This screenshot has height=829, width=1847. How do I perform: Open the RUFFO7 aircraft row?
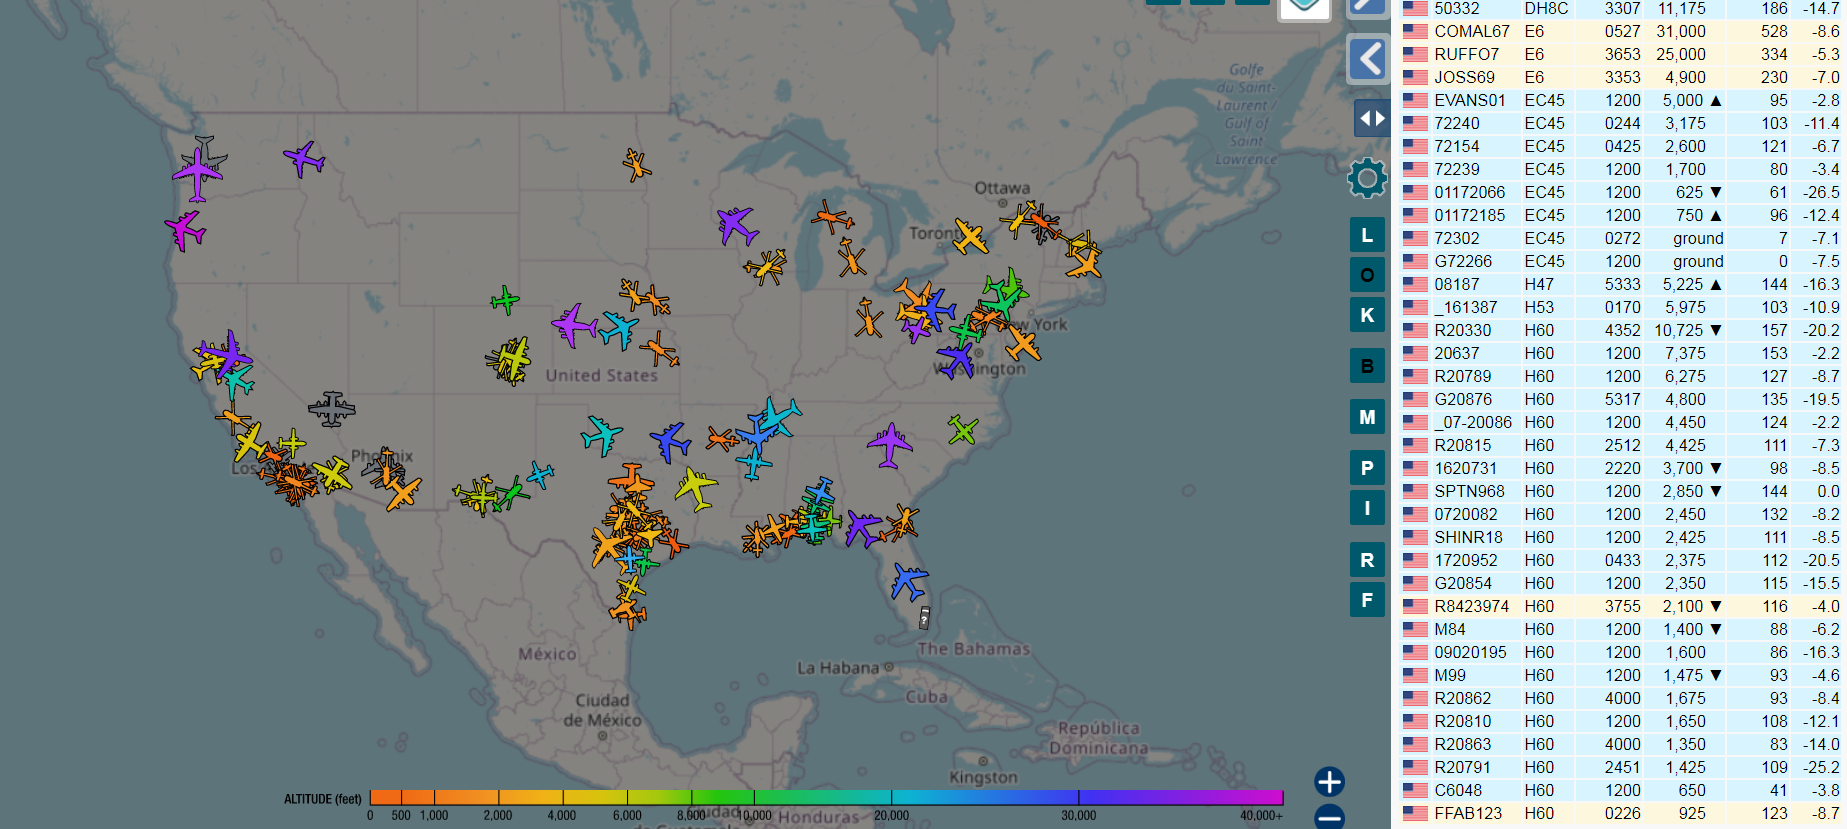[x=1620, y=54]
